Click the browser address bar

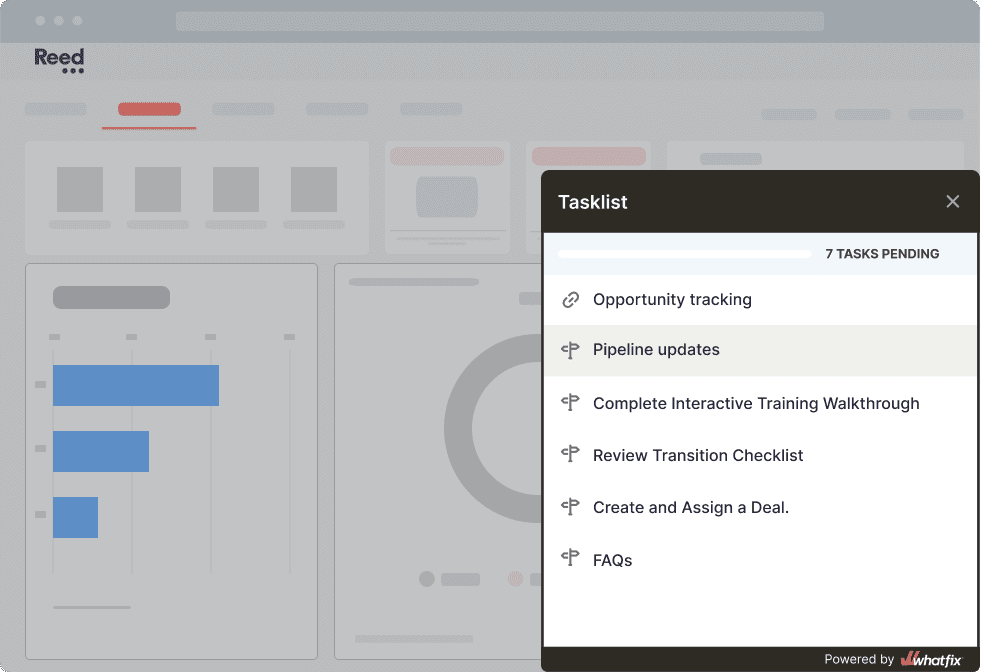500,21
